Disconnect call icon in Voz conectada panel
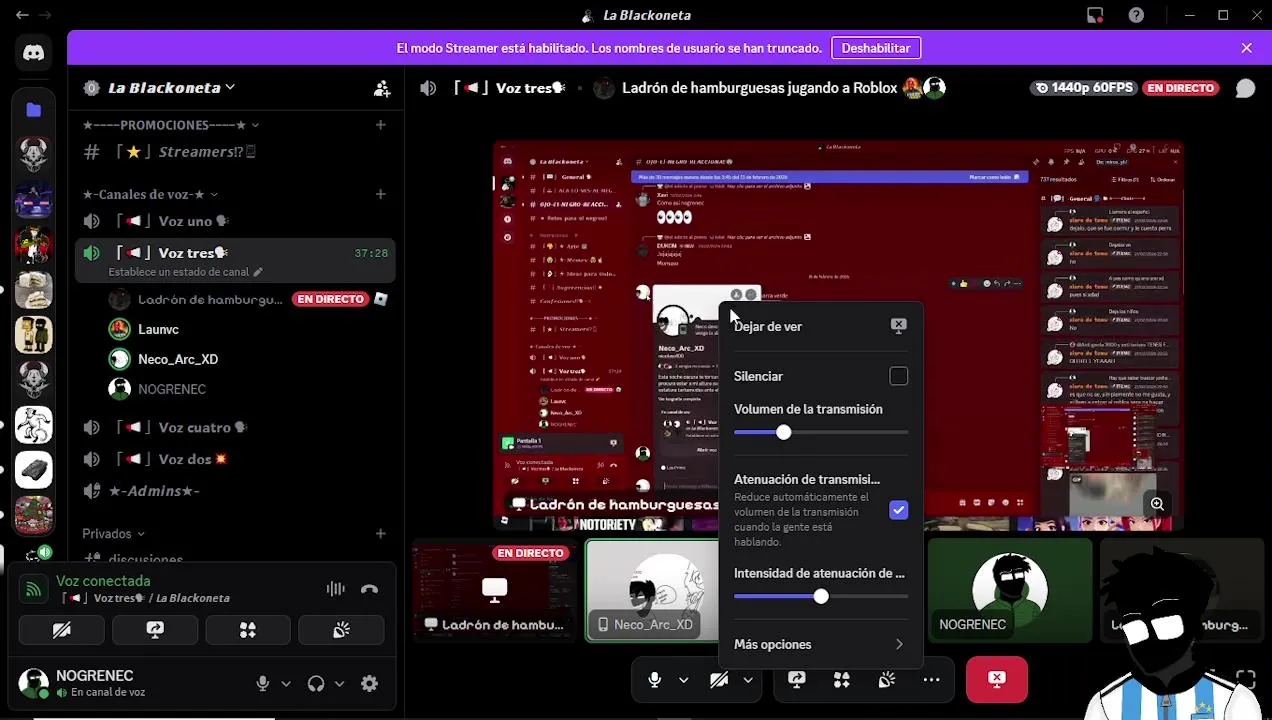 pyautogui.click(x=370, y=589)
